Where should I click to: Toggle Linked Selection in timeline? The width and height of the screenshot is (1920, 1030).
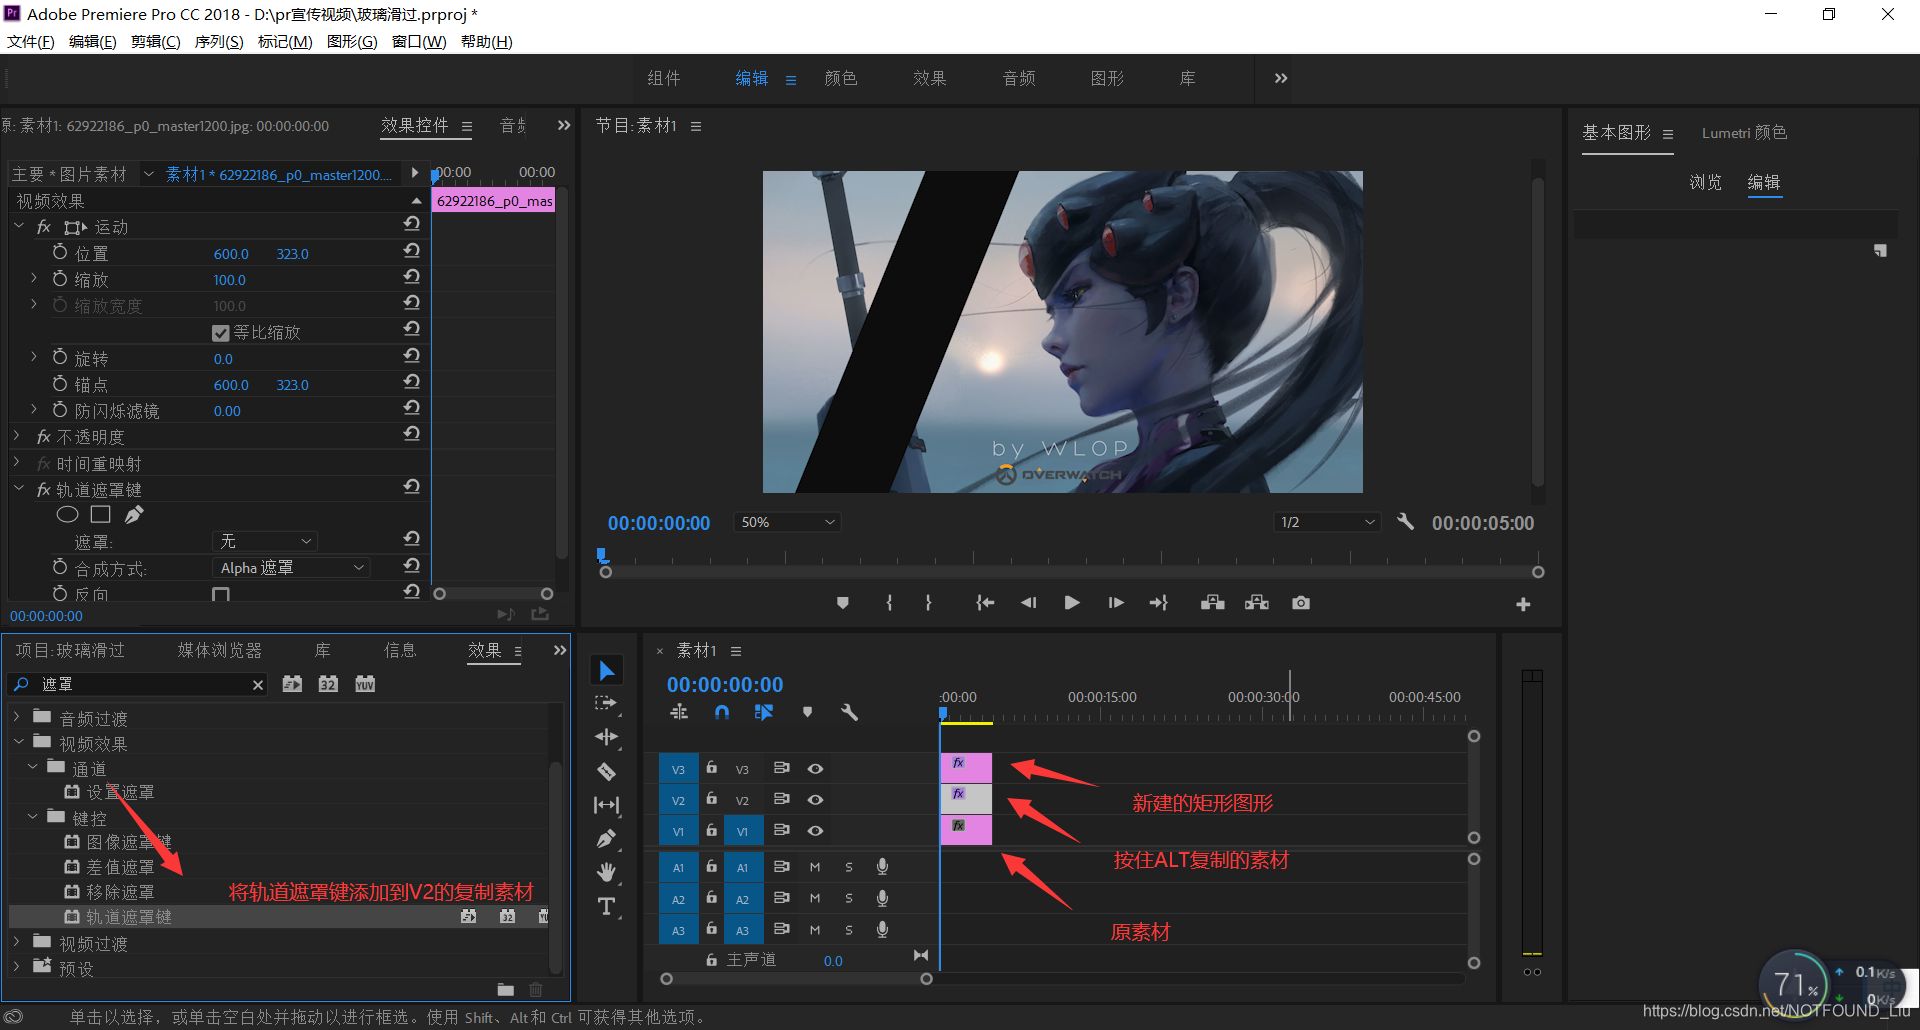click(764, 712)
